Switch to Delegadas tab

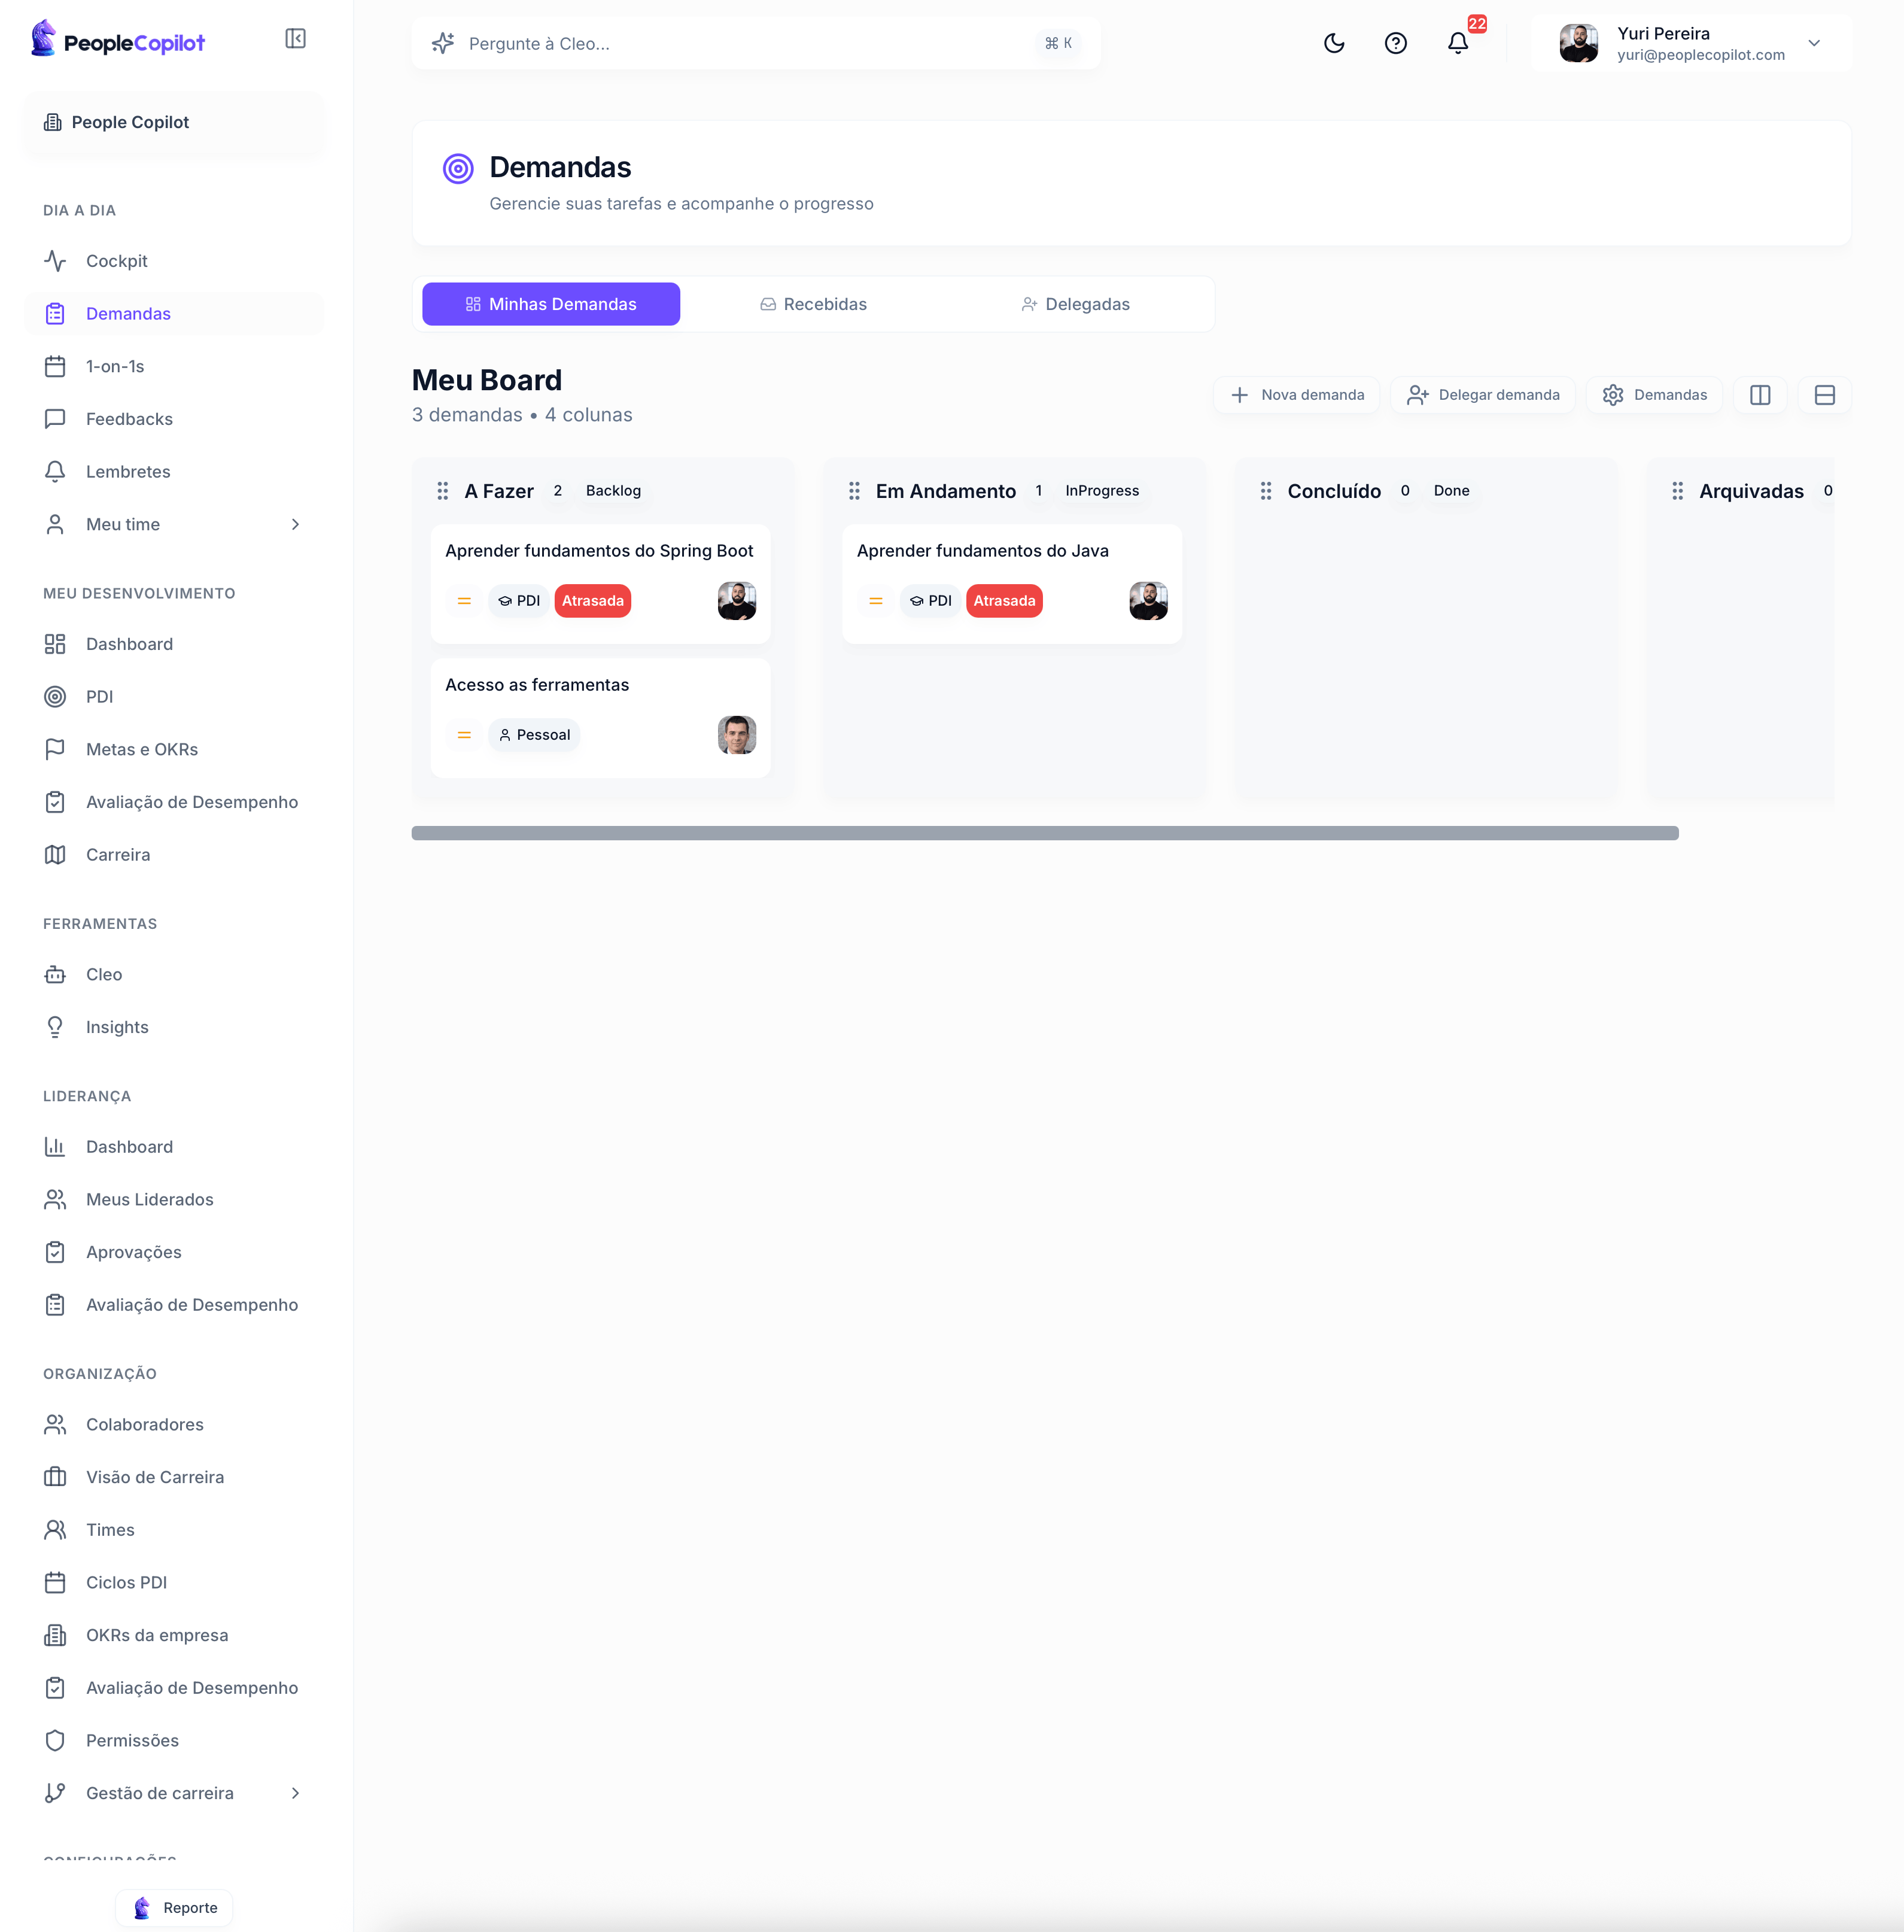tap(1075, 304)
